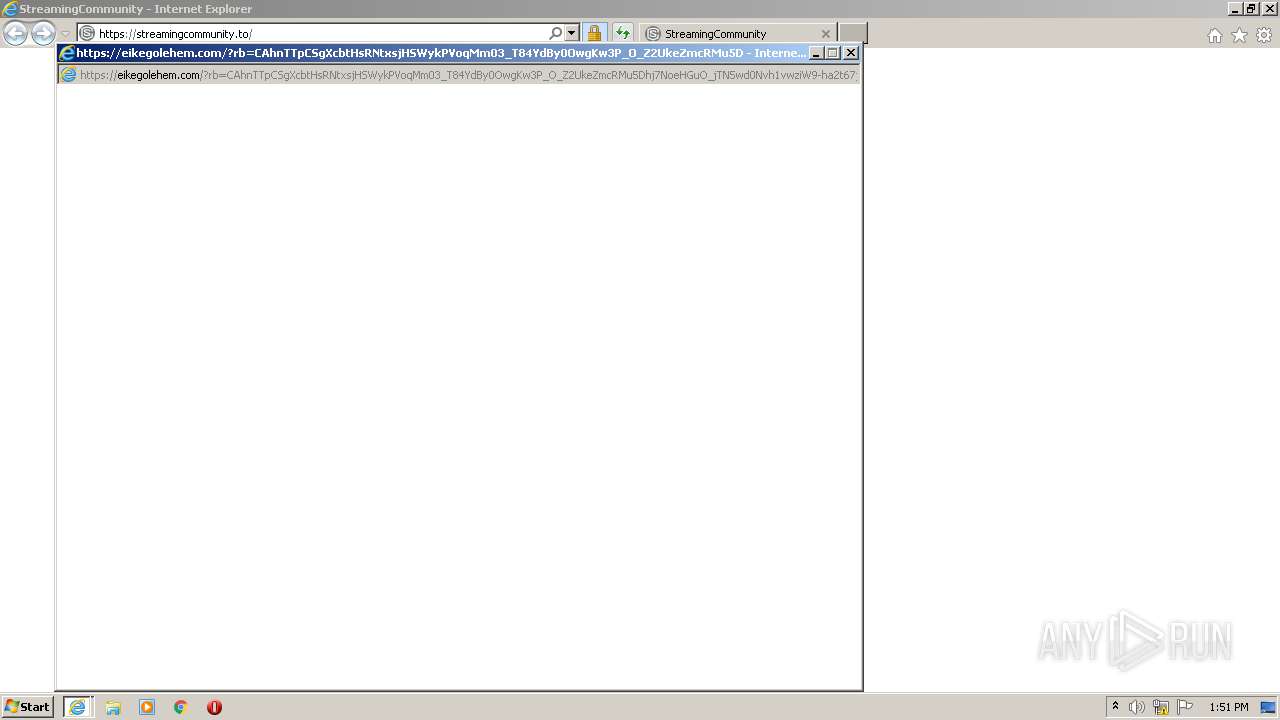Screen dimensions: 1280x720
Task: Open a new blank tab
Action: pyautogui.click(x=852, y=33)
